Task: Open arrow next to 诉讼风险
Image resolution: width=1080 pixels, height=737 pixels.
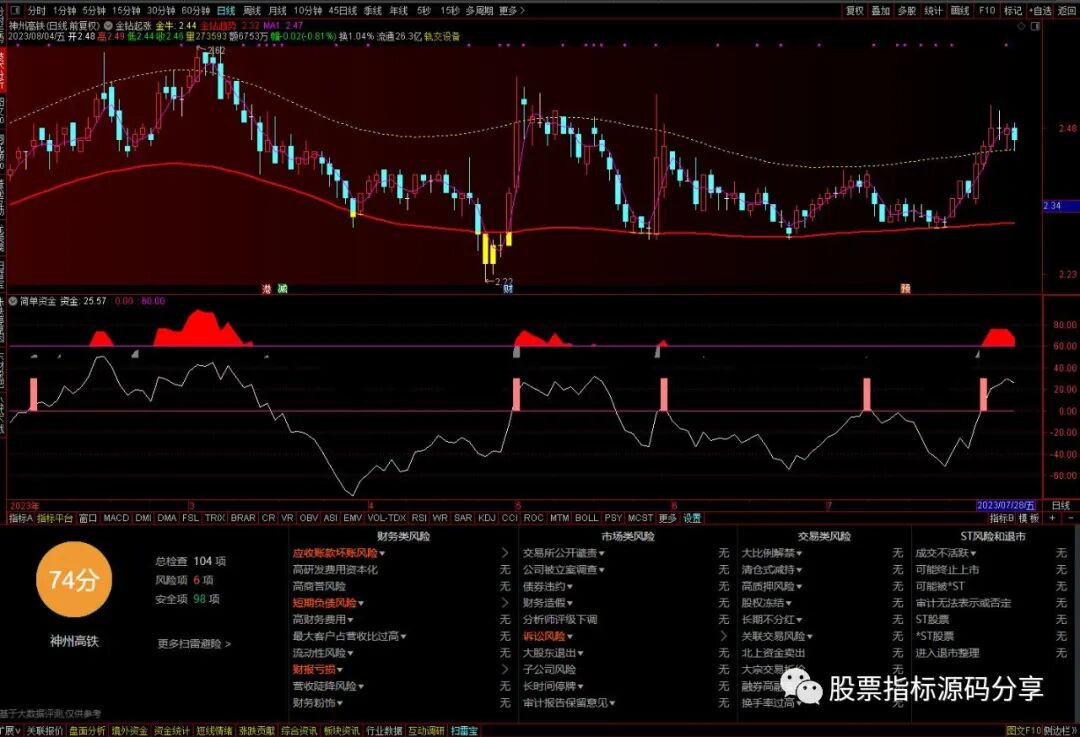Action: pyautogui.click(x=723, y=636)
